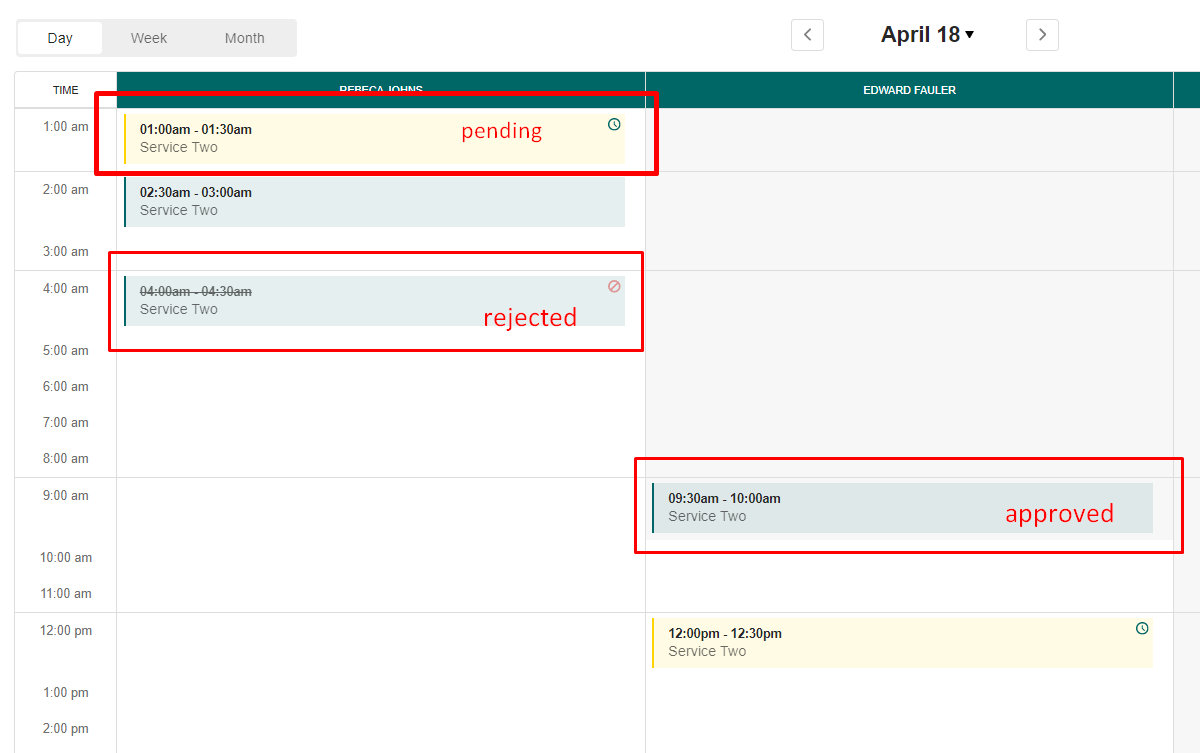Switch to the Month view
The width and height of the screenshot is (1200, 753).
click(x=245, y=37)
